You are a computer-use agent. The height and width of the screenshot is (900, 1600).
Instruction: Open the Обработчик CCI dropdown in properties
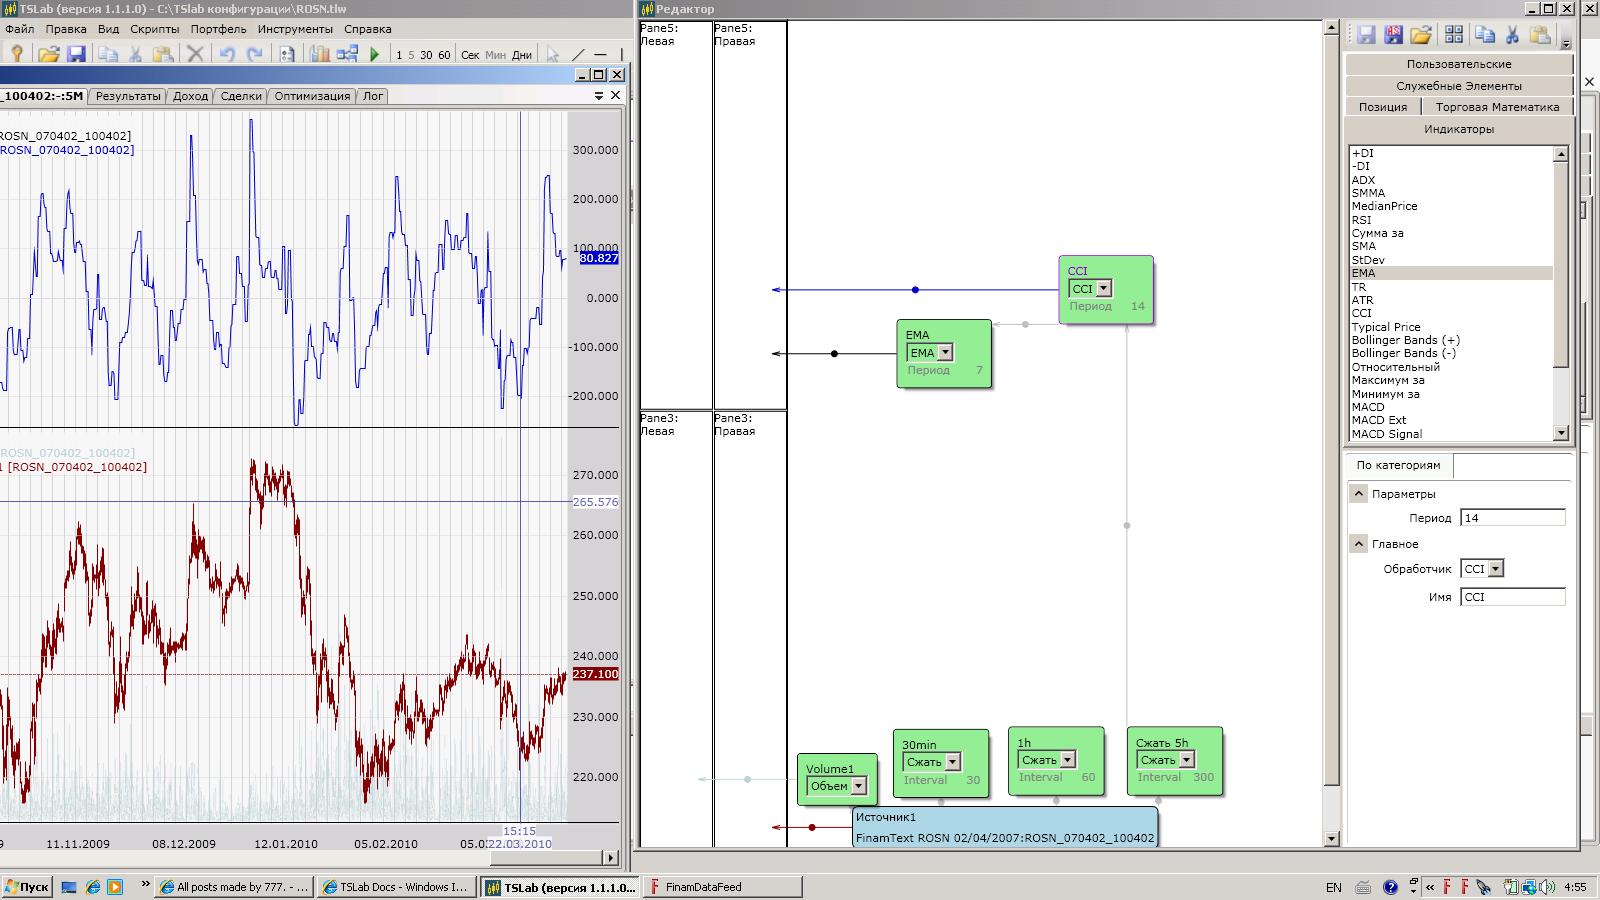[1496, 569]
